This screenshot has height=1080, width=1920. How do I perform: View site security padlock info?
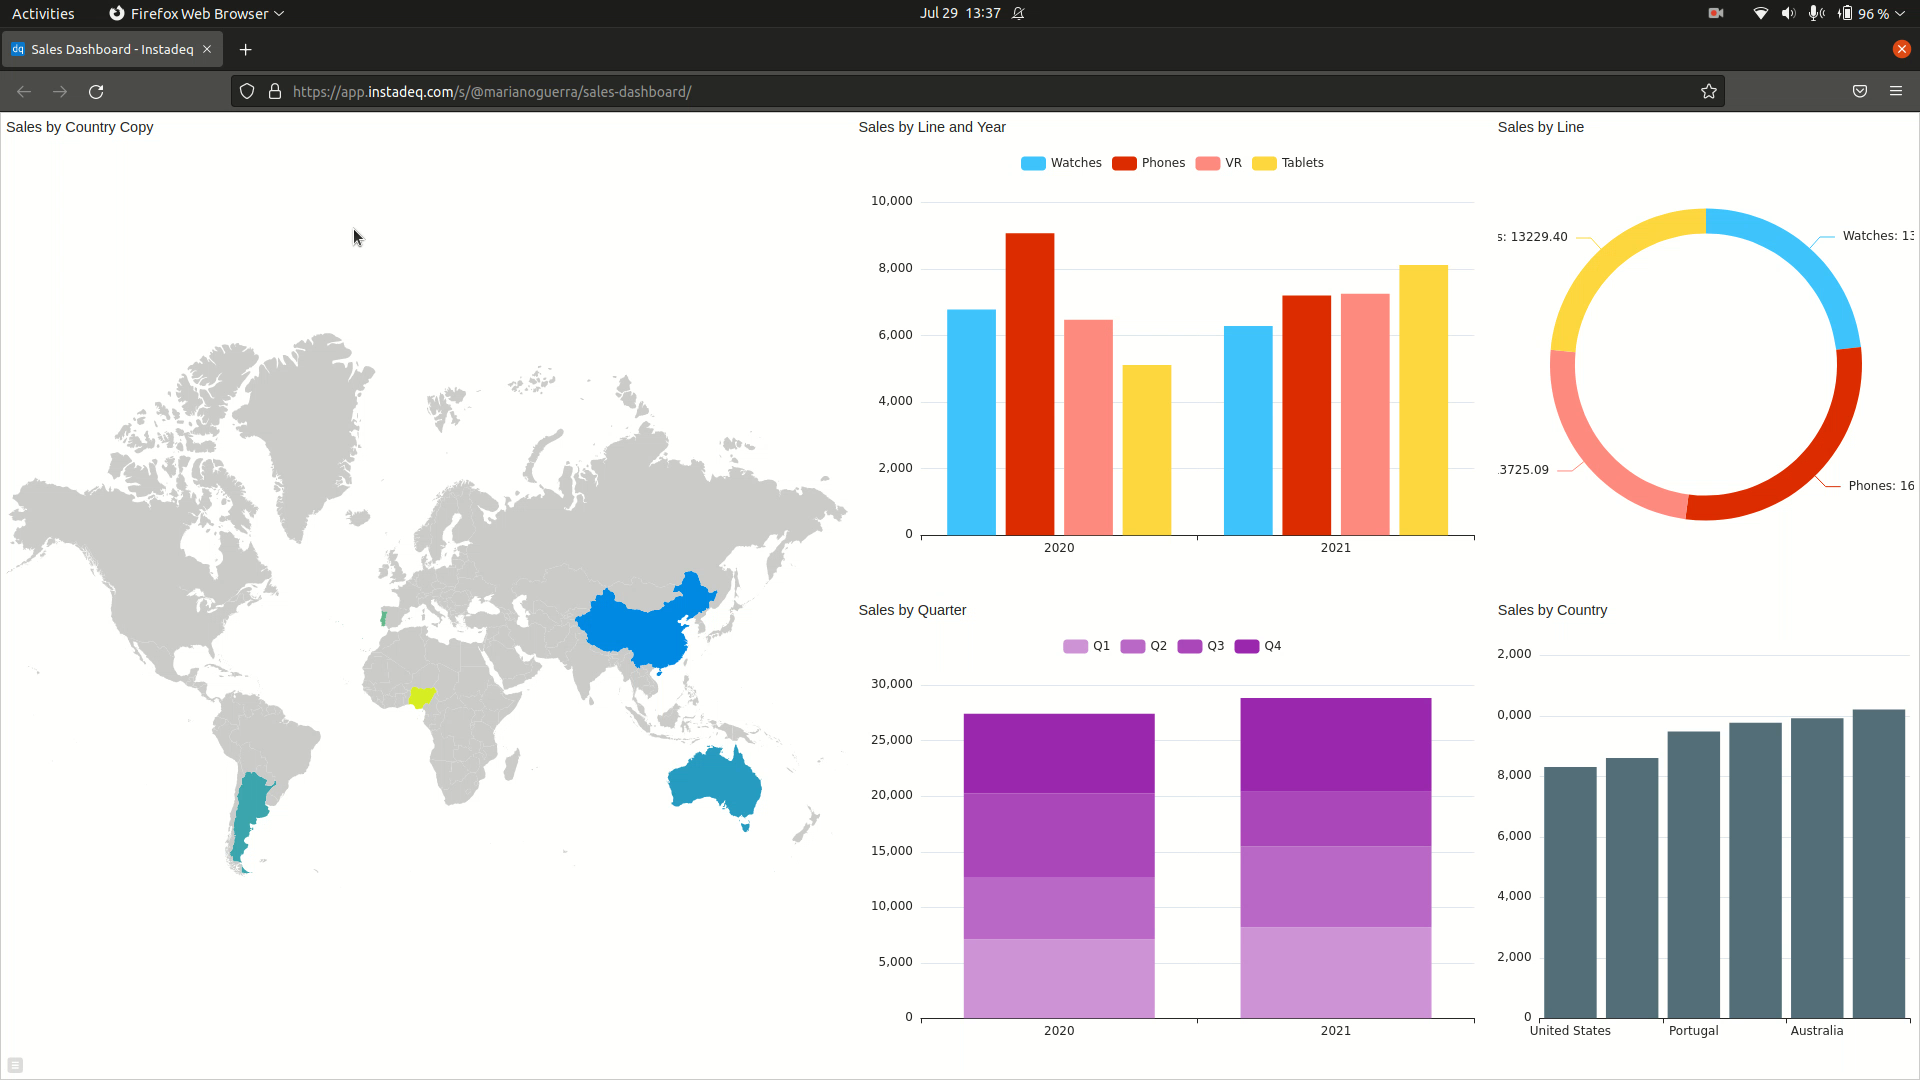click(x=275, y=91)
